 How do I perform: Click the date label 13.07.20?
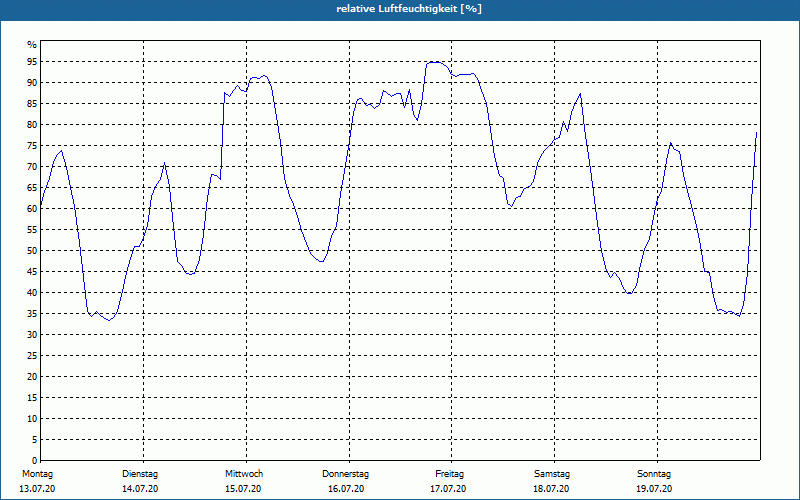[37, 489]
